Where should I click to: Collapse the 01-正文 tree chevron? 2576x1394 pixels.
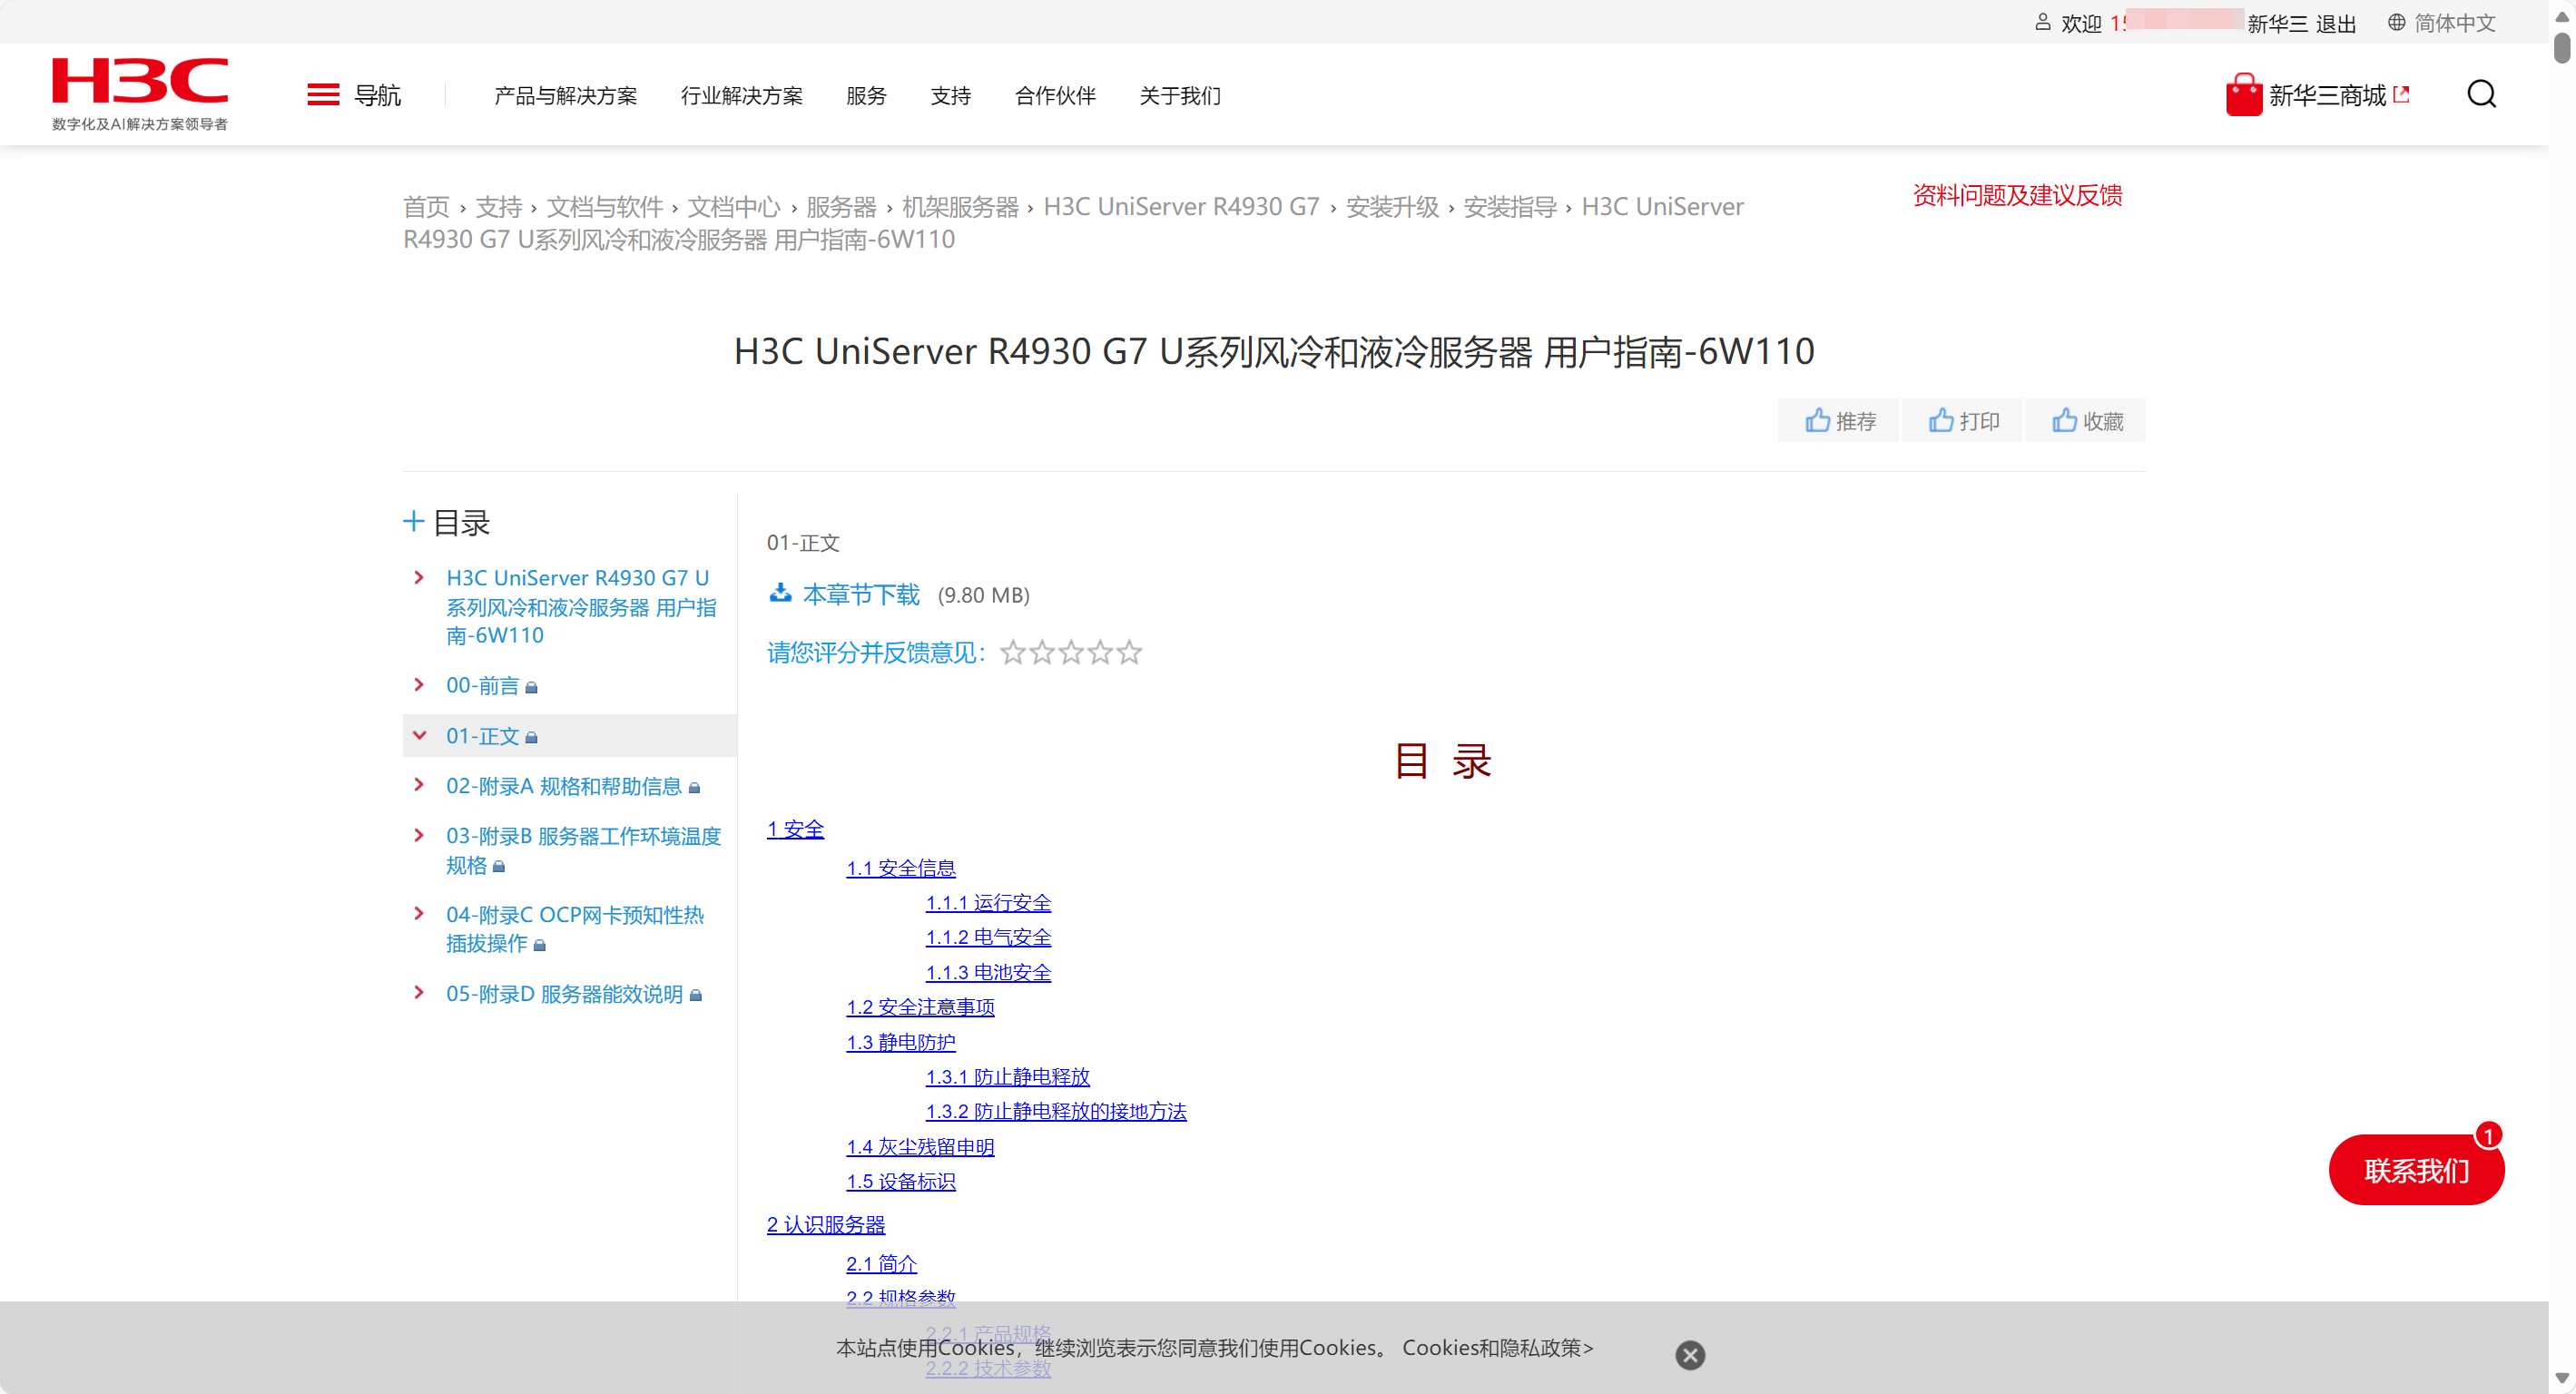[x=419, y=736]
